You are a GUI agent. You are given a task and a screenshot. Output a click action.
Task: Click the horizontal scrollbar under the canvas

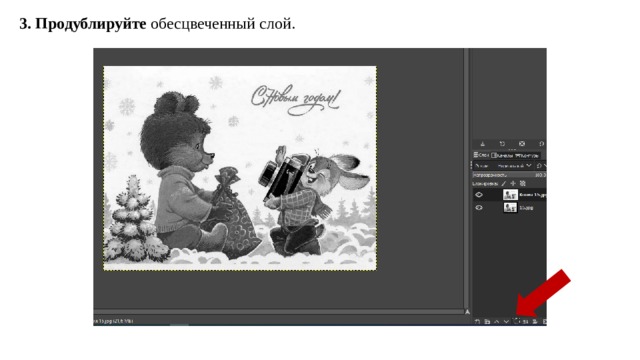pos(278,312)
